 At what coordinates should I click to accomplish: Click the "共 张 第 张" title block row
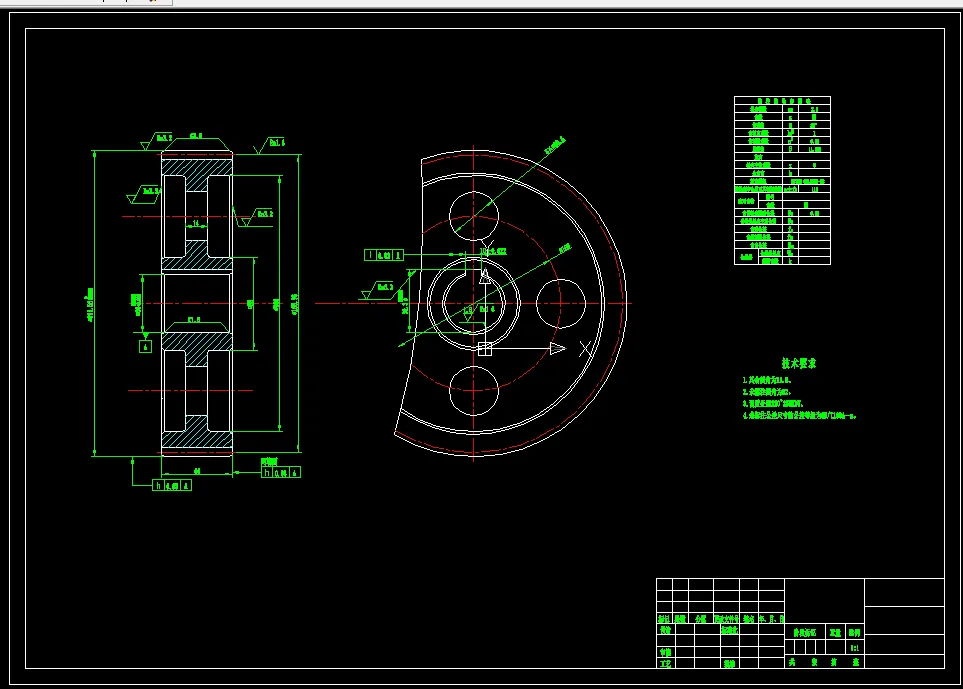(824, 662)
